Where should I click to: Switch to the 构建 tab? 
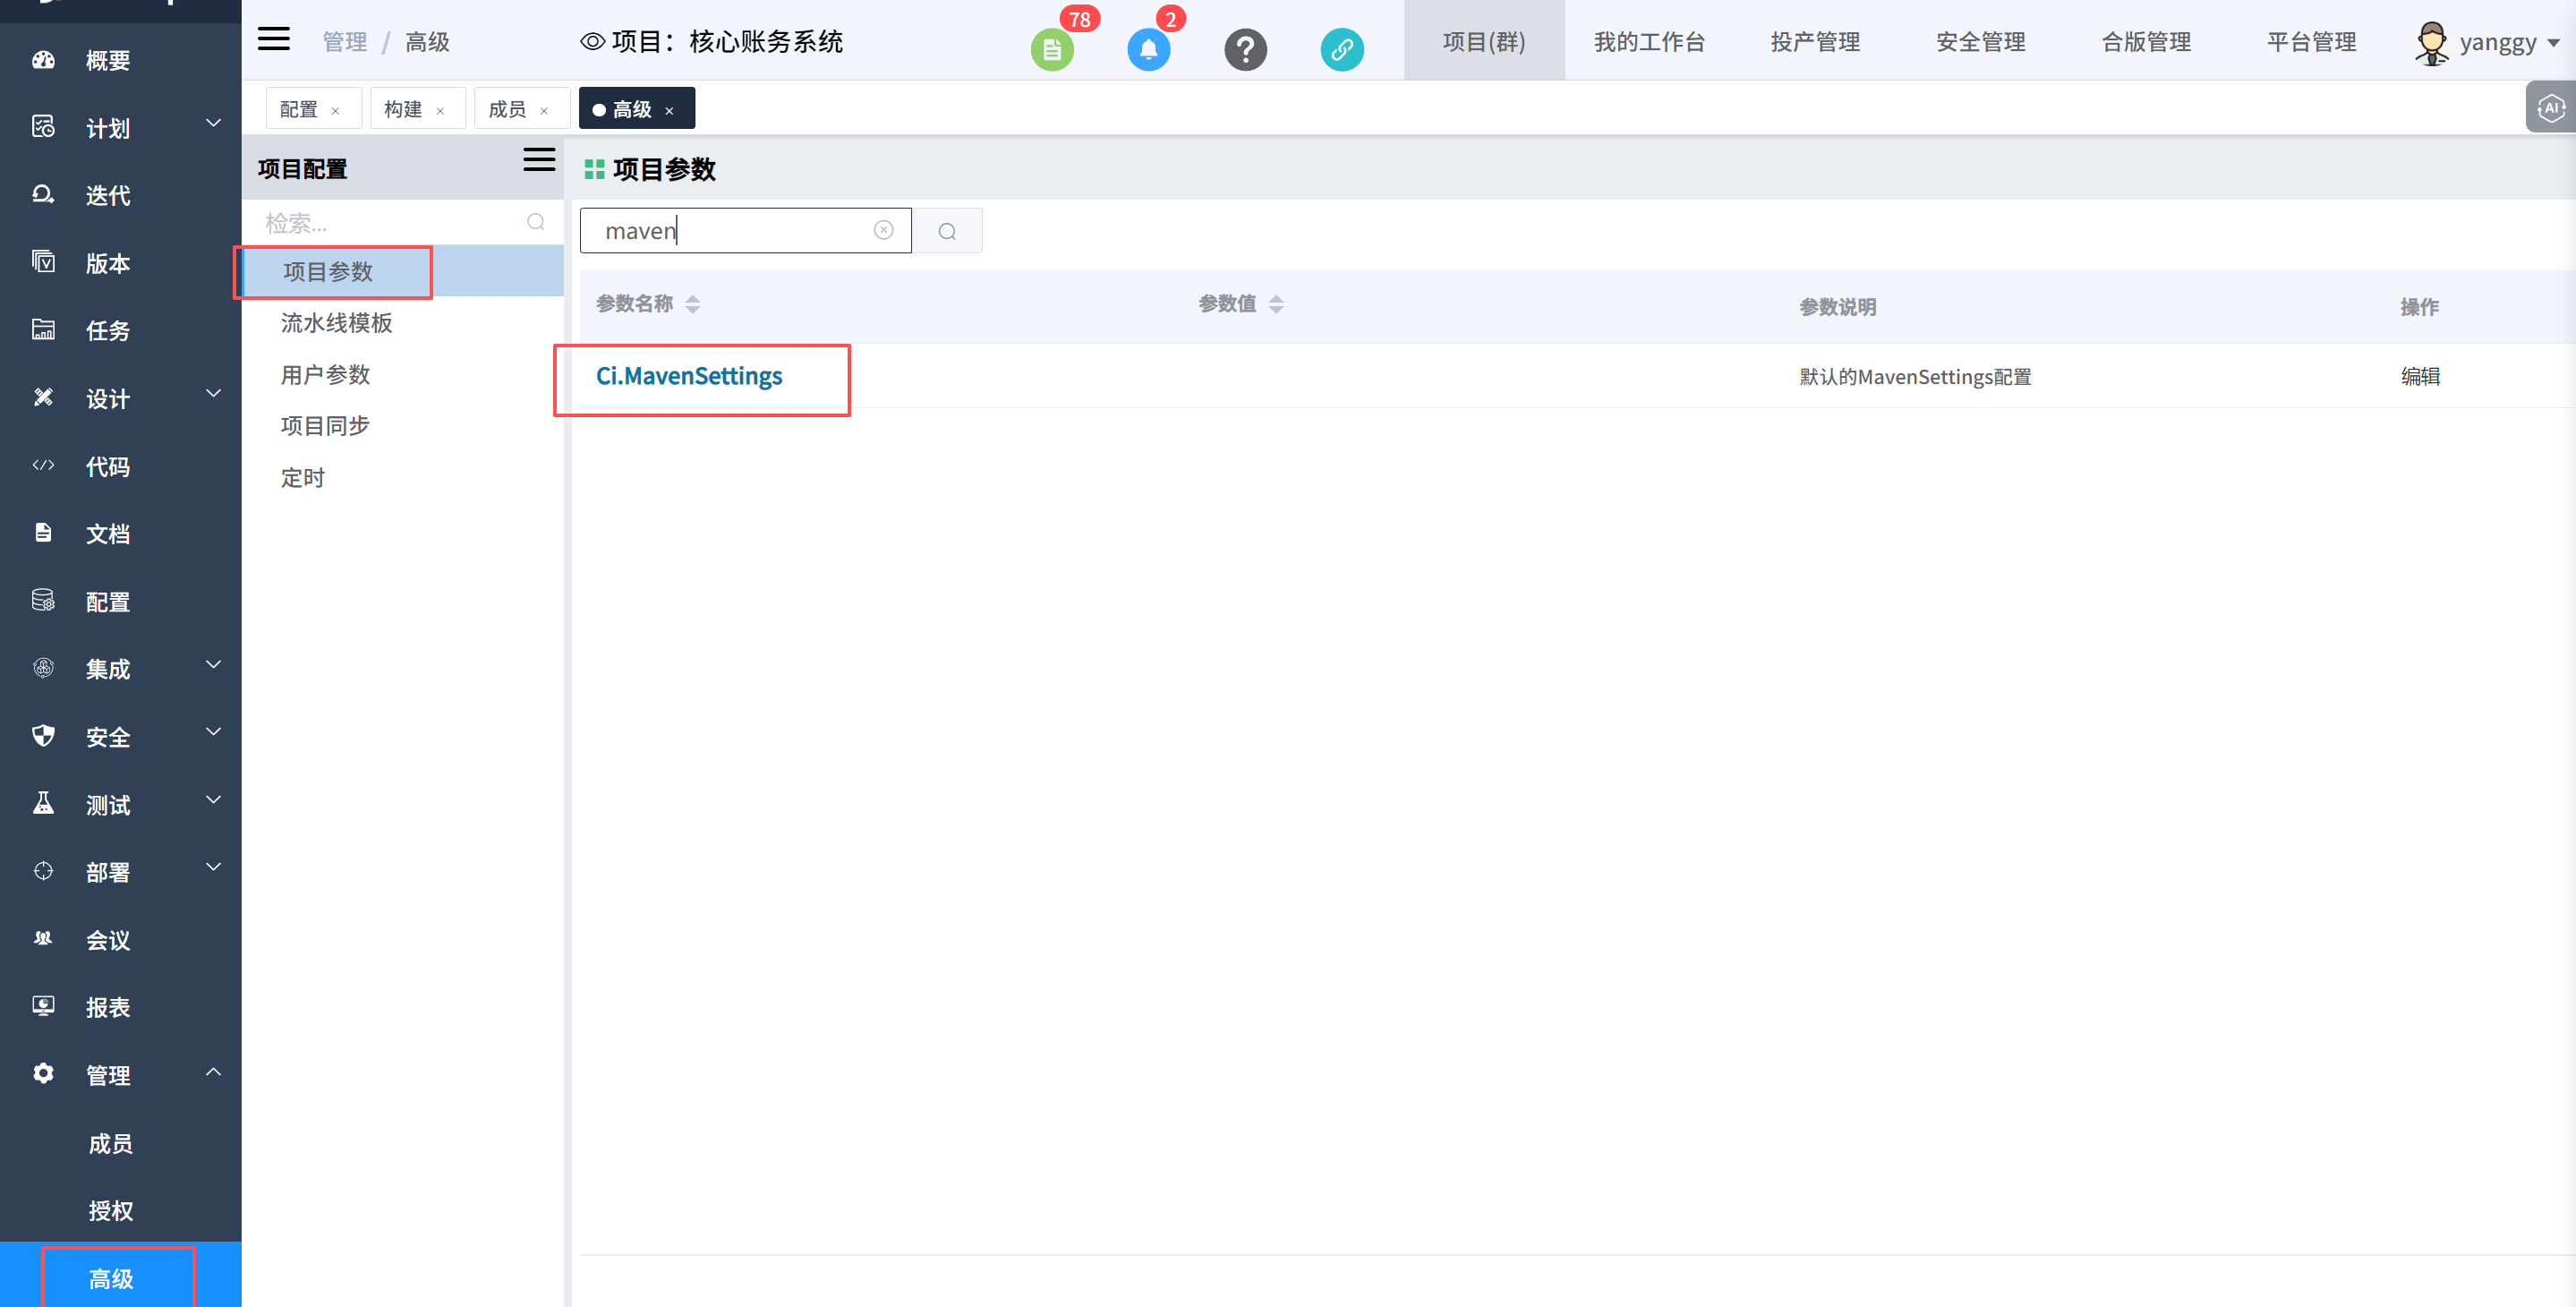404,109
